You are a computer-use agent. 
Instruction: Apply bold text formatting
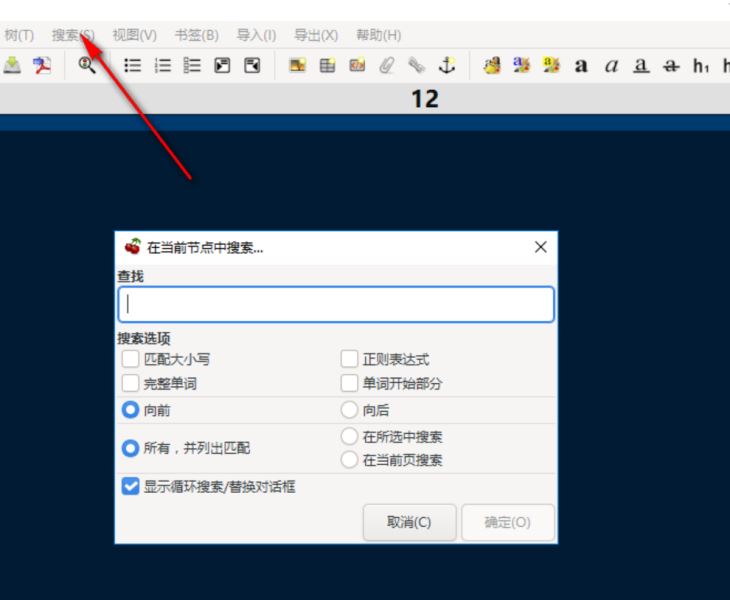[x=581, y=66]
